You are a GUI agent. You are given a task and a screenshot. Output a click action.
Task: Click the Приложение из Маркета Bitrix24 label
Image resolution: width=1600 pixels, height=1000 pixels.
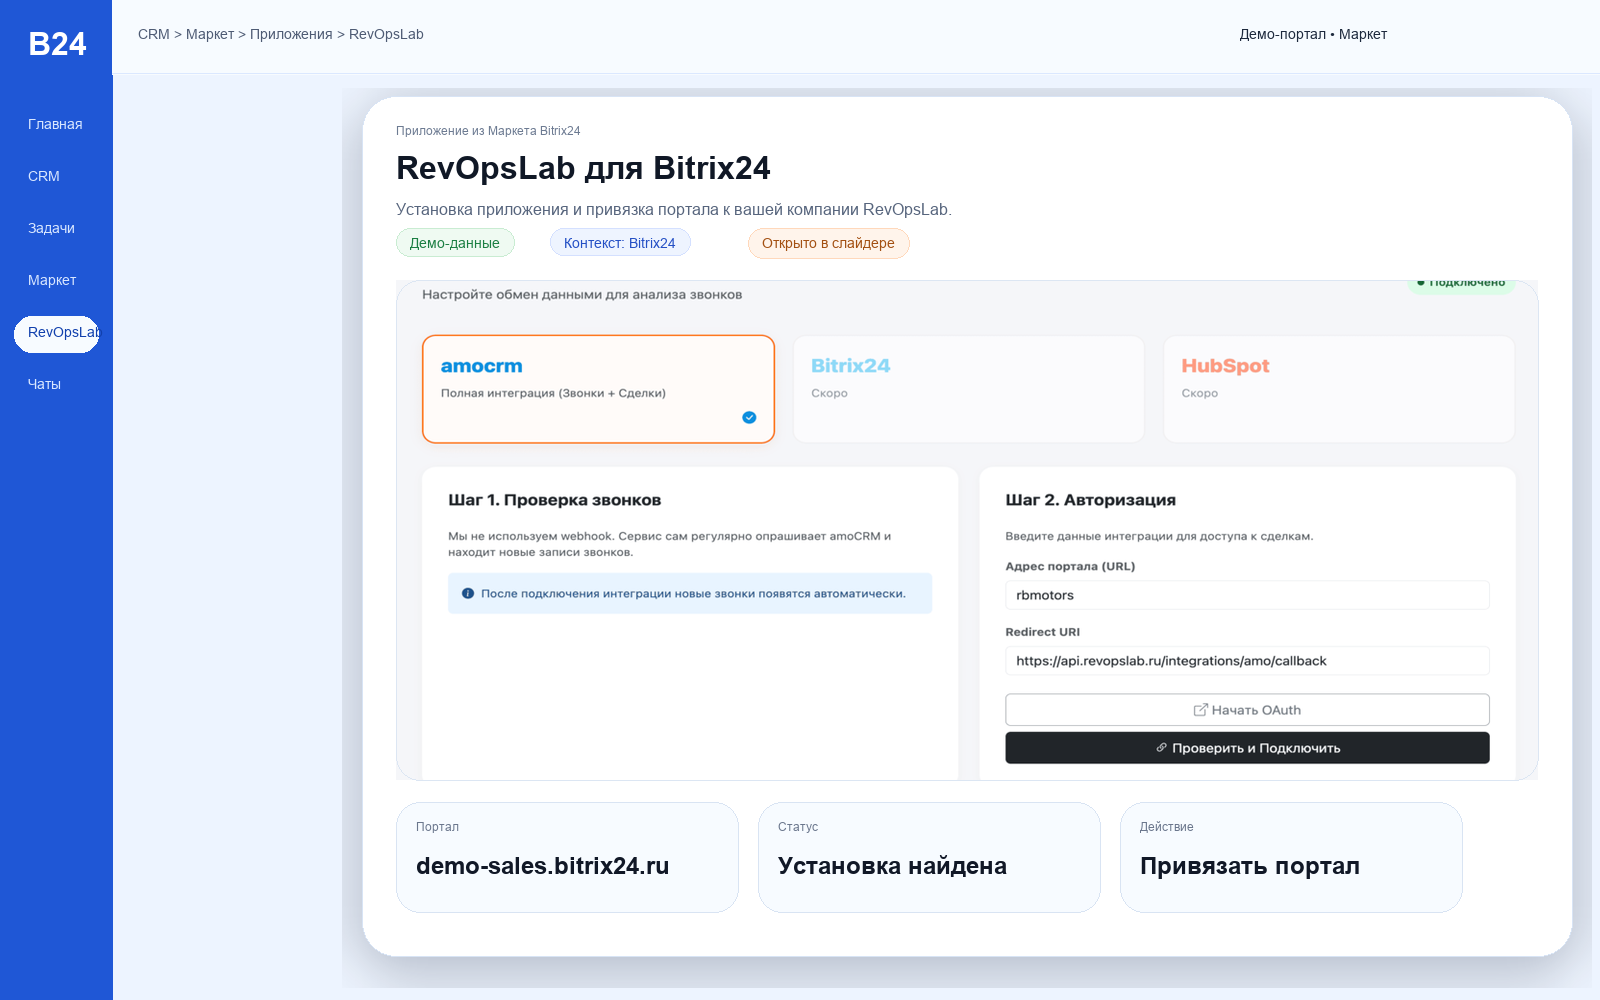pyautogui.click(x=488, y=131)
